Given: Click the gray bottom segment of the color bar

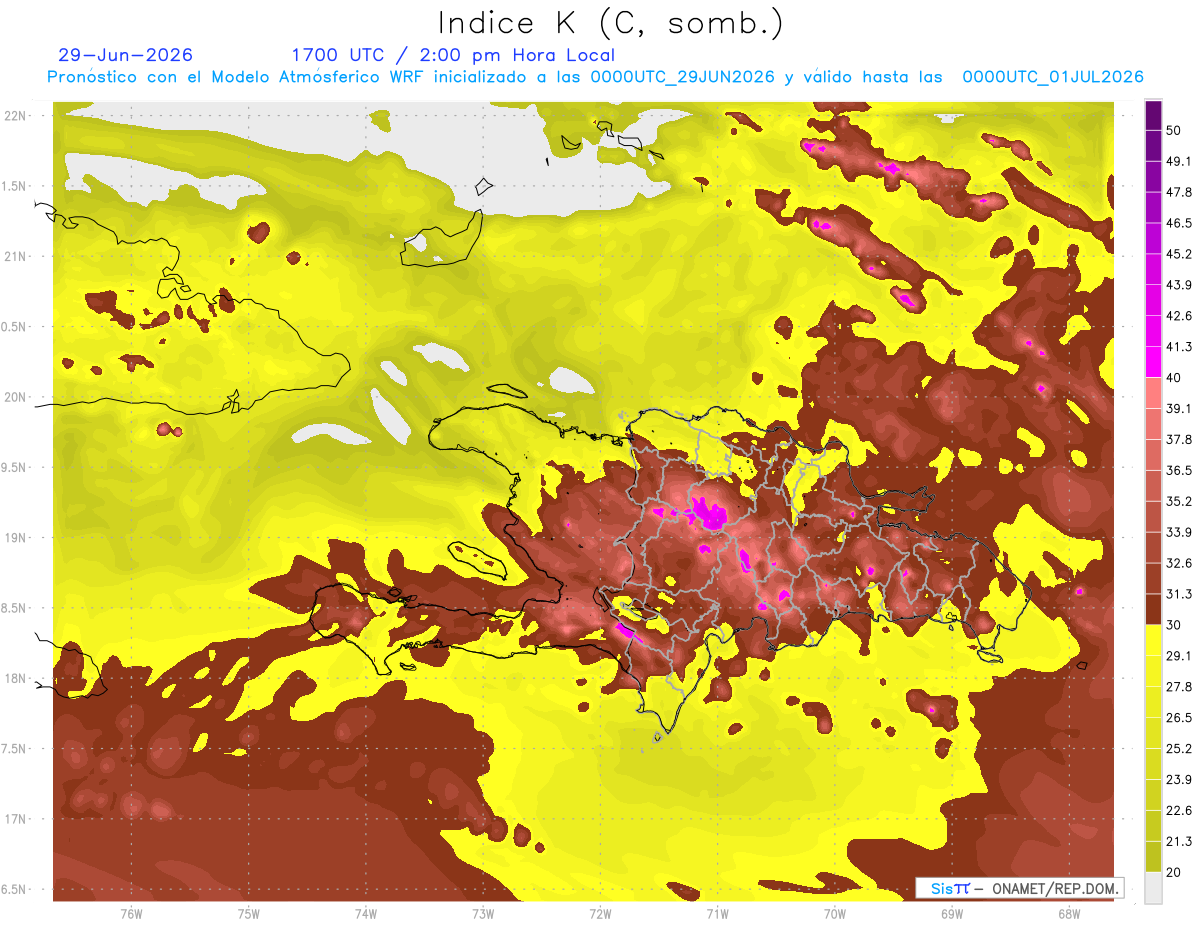Looking at the screenshot, I should tap(1153, 887).
